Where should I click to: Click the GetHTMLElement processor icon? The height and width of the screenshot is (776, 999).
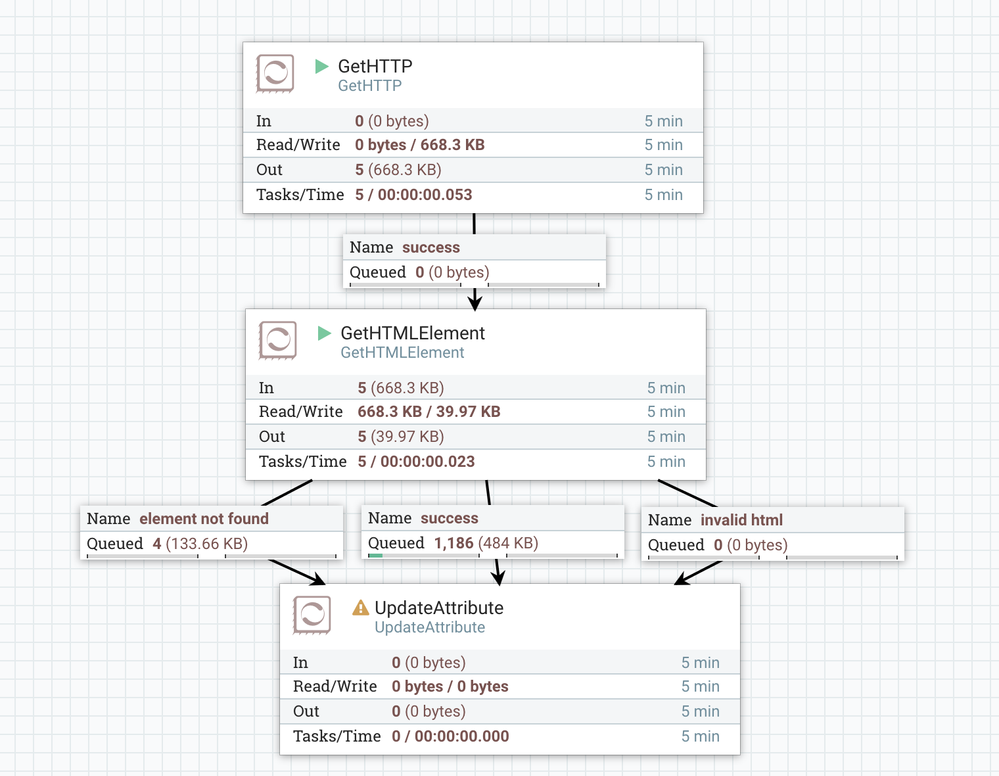click(278, 340)
